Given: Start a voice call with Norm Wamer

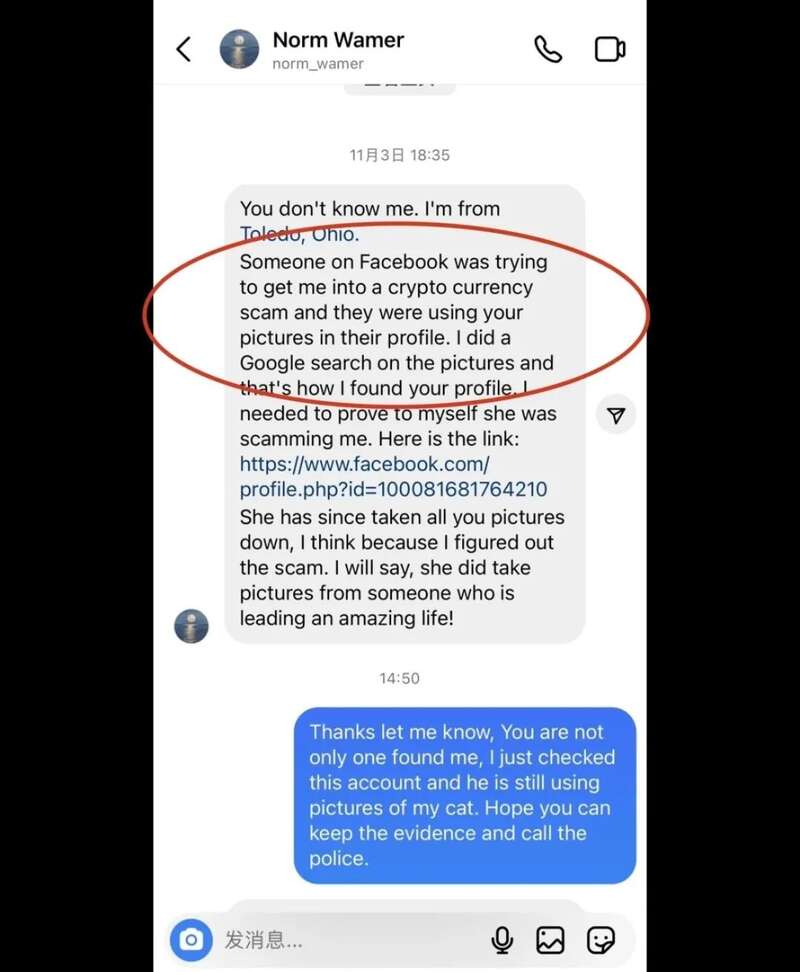Looking at the screenshot, I should pos(548,49).
